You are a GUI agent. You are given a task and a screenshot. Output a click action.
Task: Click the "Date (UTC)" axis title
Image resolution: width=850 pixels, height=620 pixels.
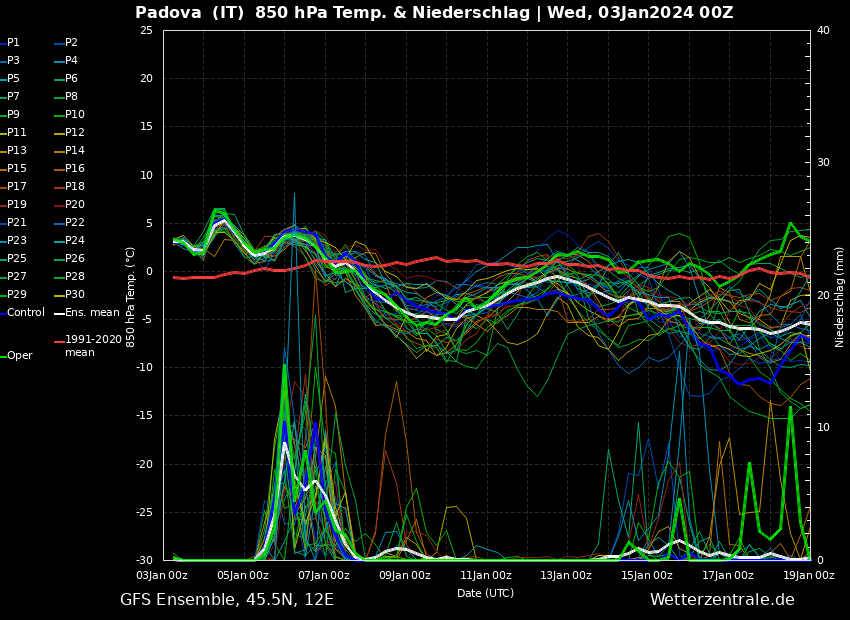click(x=485, y=593)
